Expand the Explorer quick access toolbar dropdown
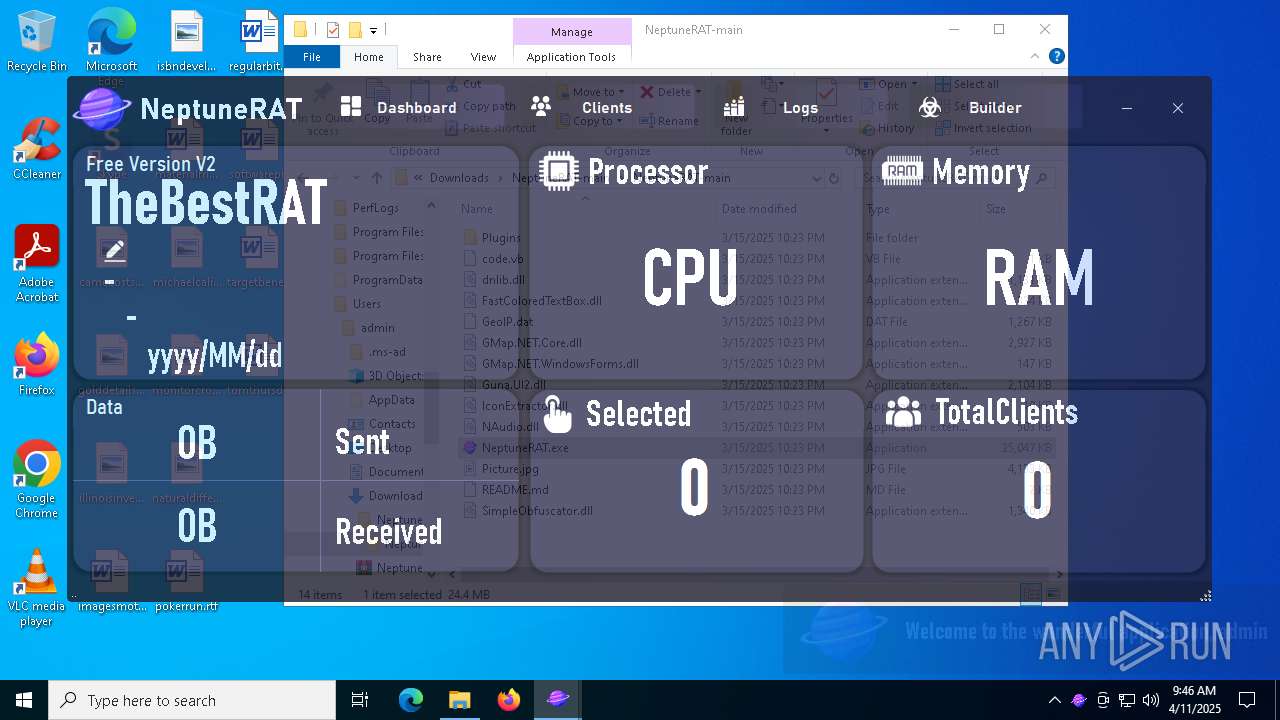Viewport: 1280px width, 720px height. 373,30
